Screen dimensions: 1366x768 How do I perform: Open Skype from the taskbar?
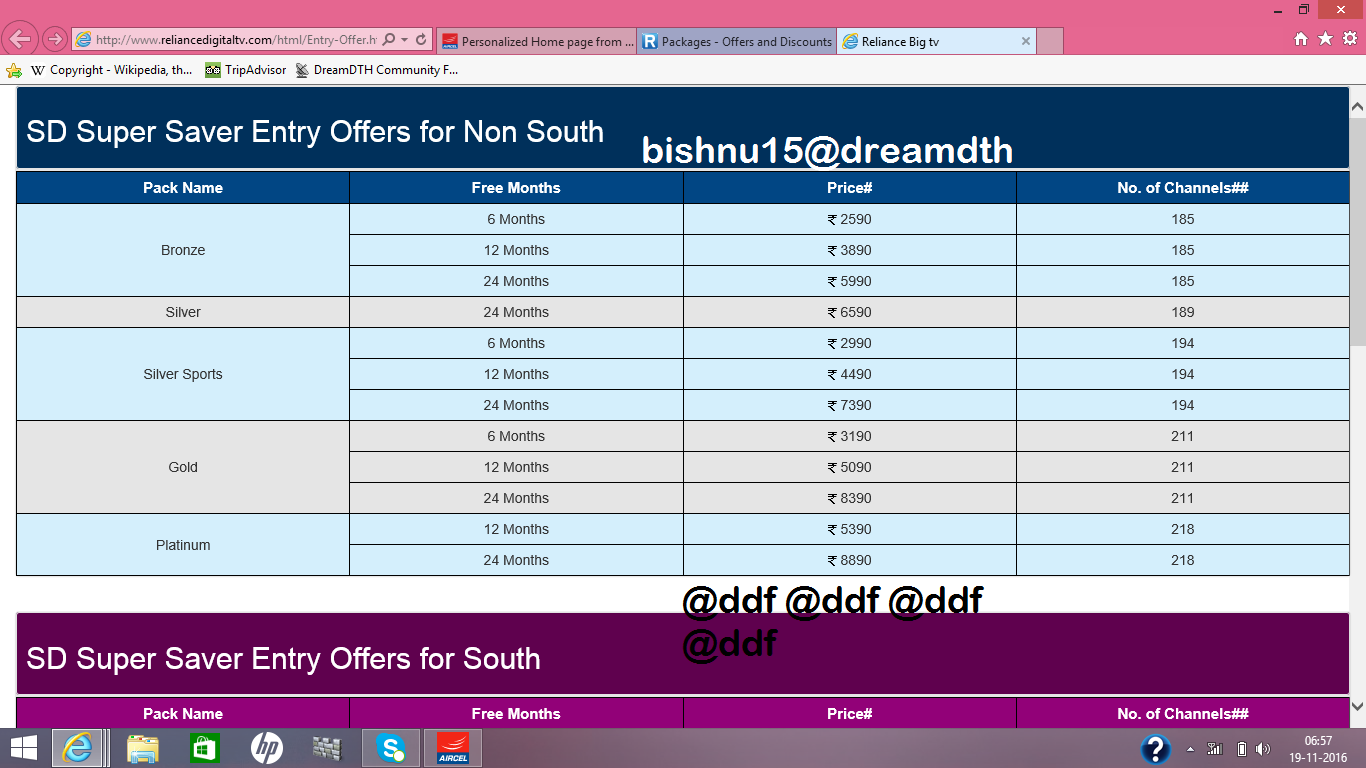coord(391,748)
